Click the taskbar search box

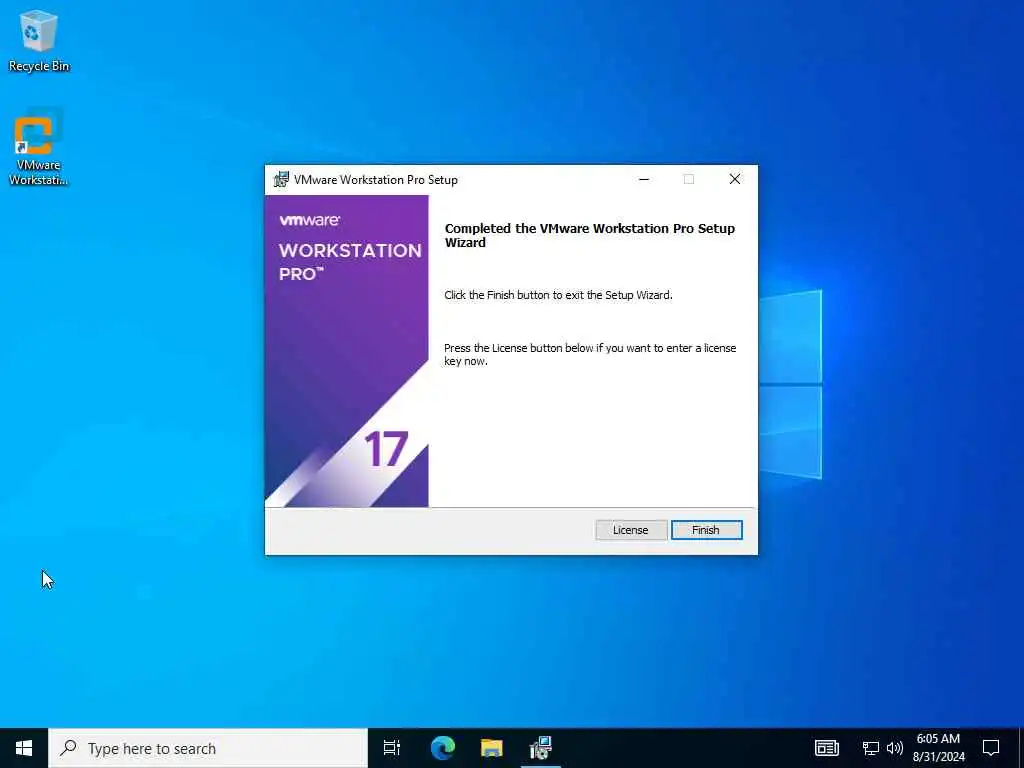click(x=208, y=748)
